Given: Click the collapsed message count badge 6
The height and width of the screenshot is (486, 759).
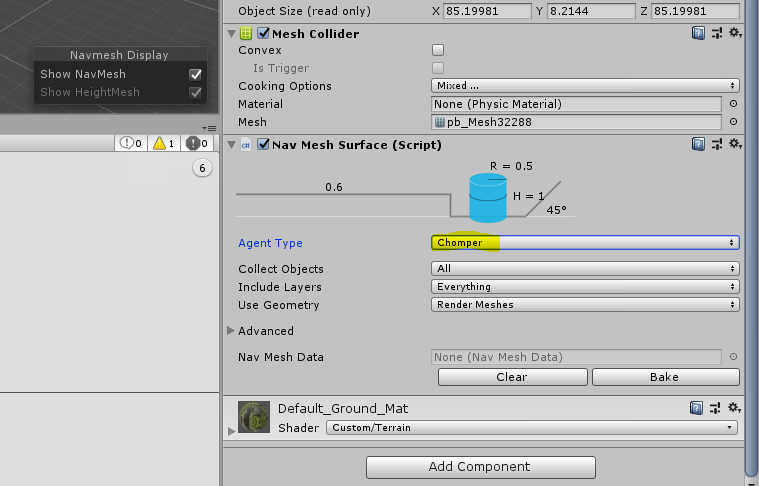Looking at the screenshot, I should [202, 168].
